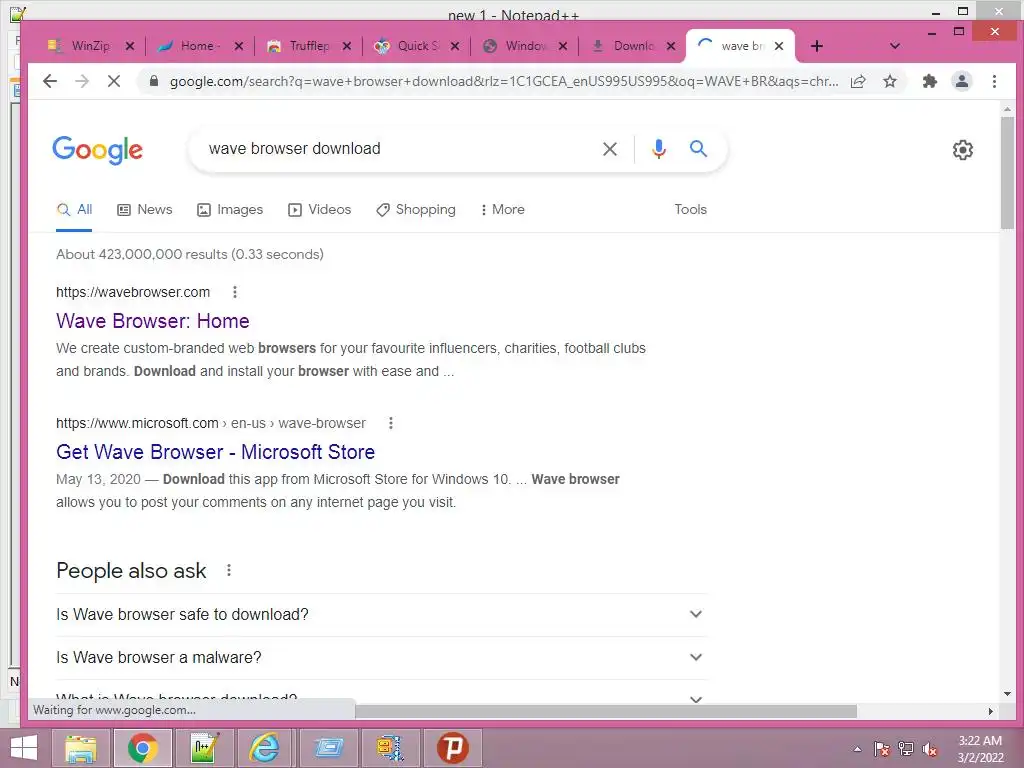
Task: Open a new Chrome tab
Action: pyautogui.click(x=816, y=46)
